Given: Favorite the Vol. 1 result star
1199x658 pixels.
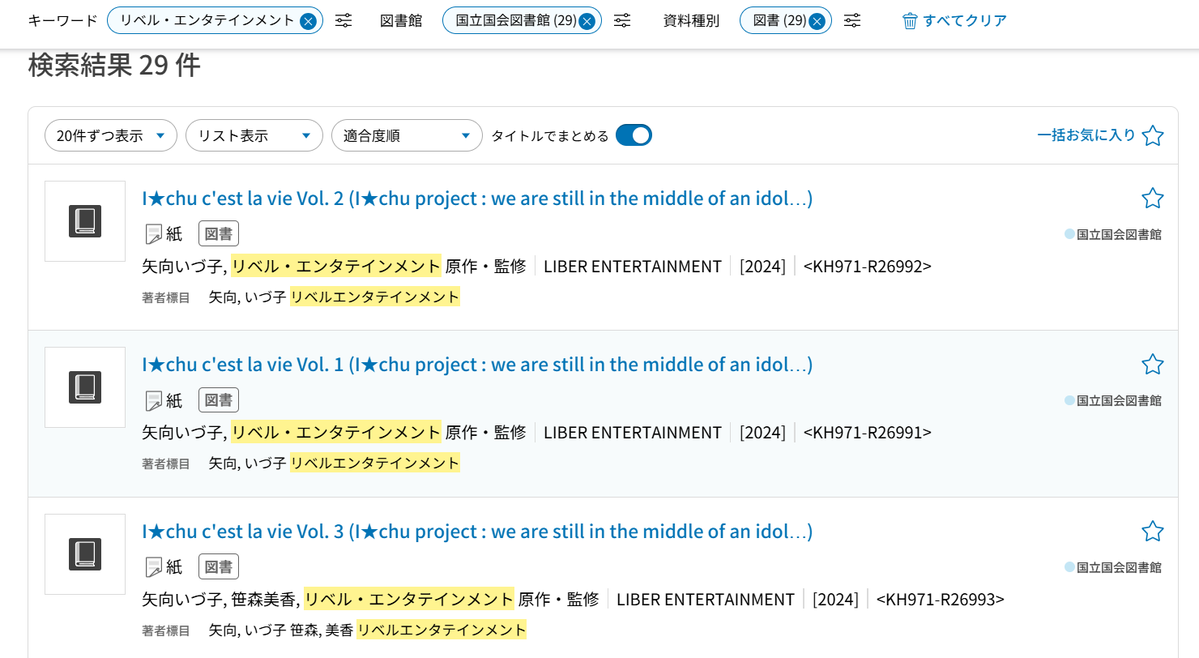Looking at the screenshot, I should (1152, 365).
